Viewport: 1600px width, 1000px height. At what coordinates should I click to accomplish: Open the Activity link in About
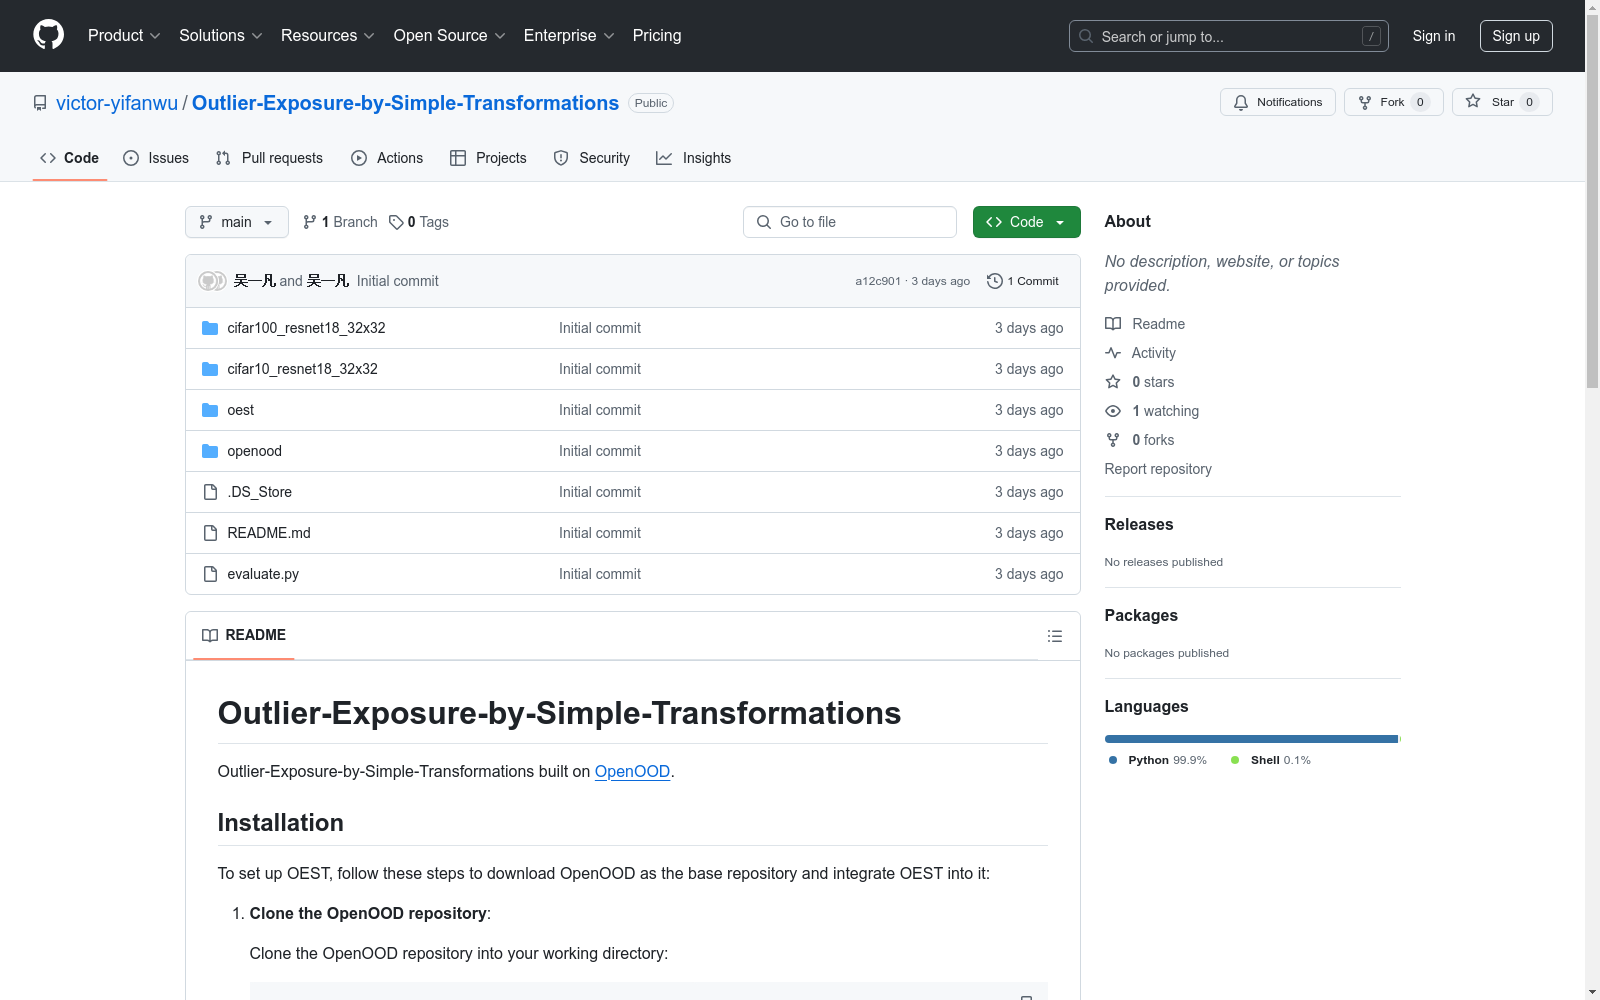[1141, 353]
